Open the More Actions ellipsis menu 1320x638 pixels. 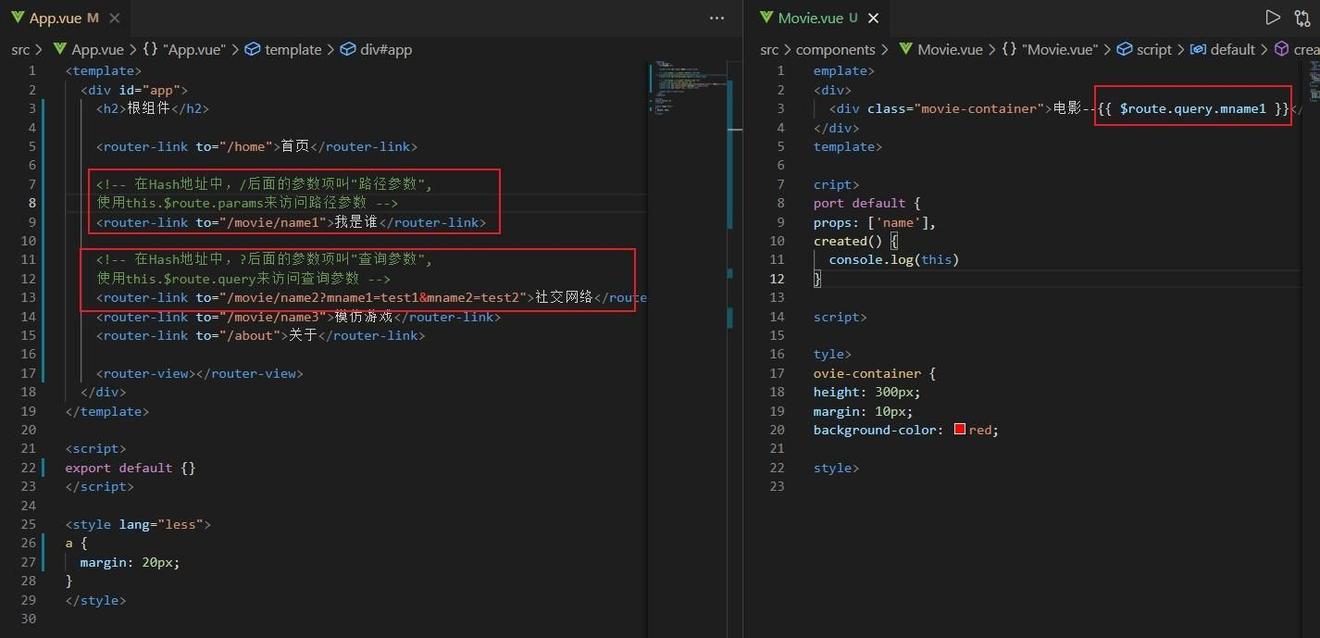(x=717, y=18)
